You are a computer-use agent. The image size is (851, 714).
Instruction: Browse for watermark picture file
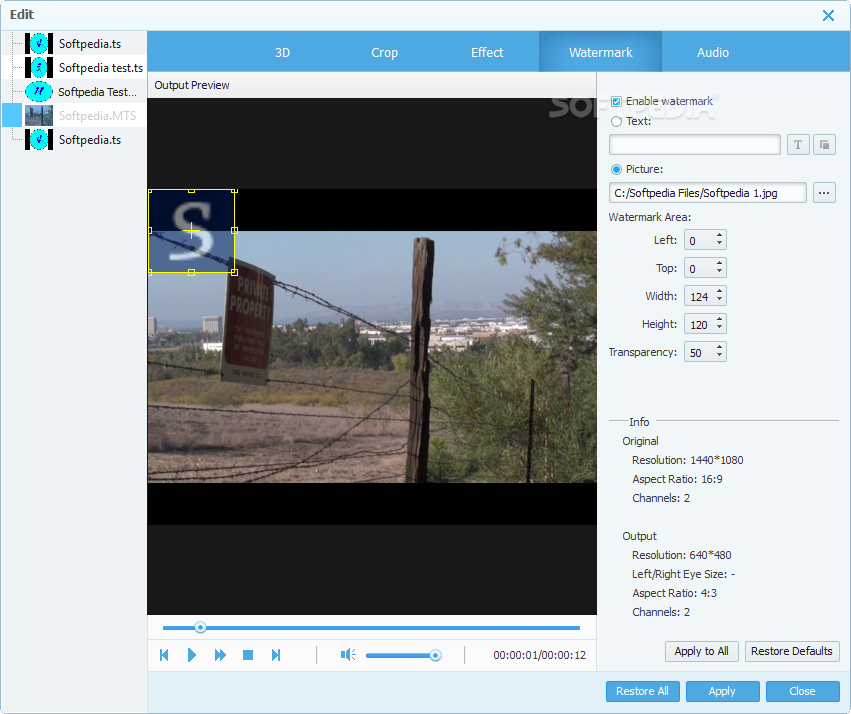[824, 193]
